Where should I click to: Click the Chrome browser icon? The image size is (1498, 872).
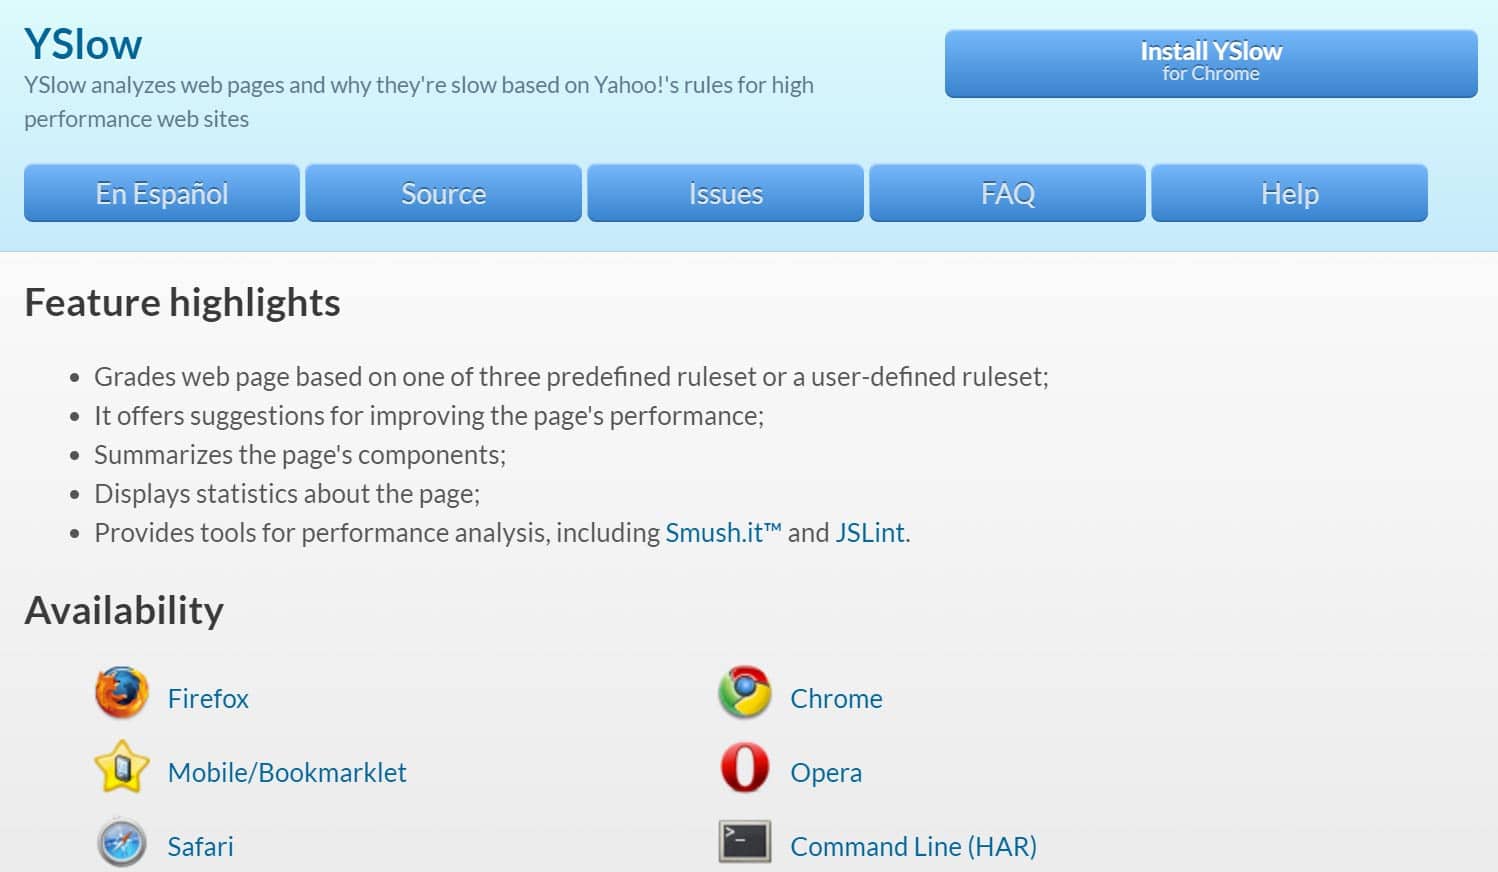[745, 692]
